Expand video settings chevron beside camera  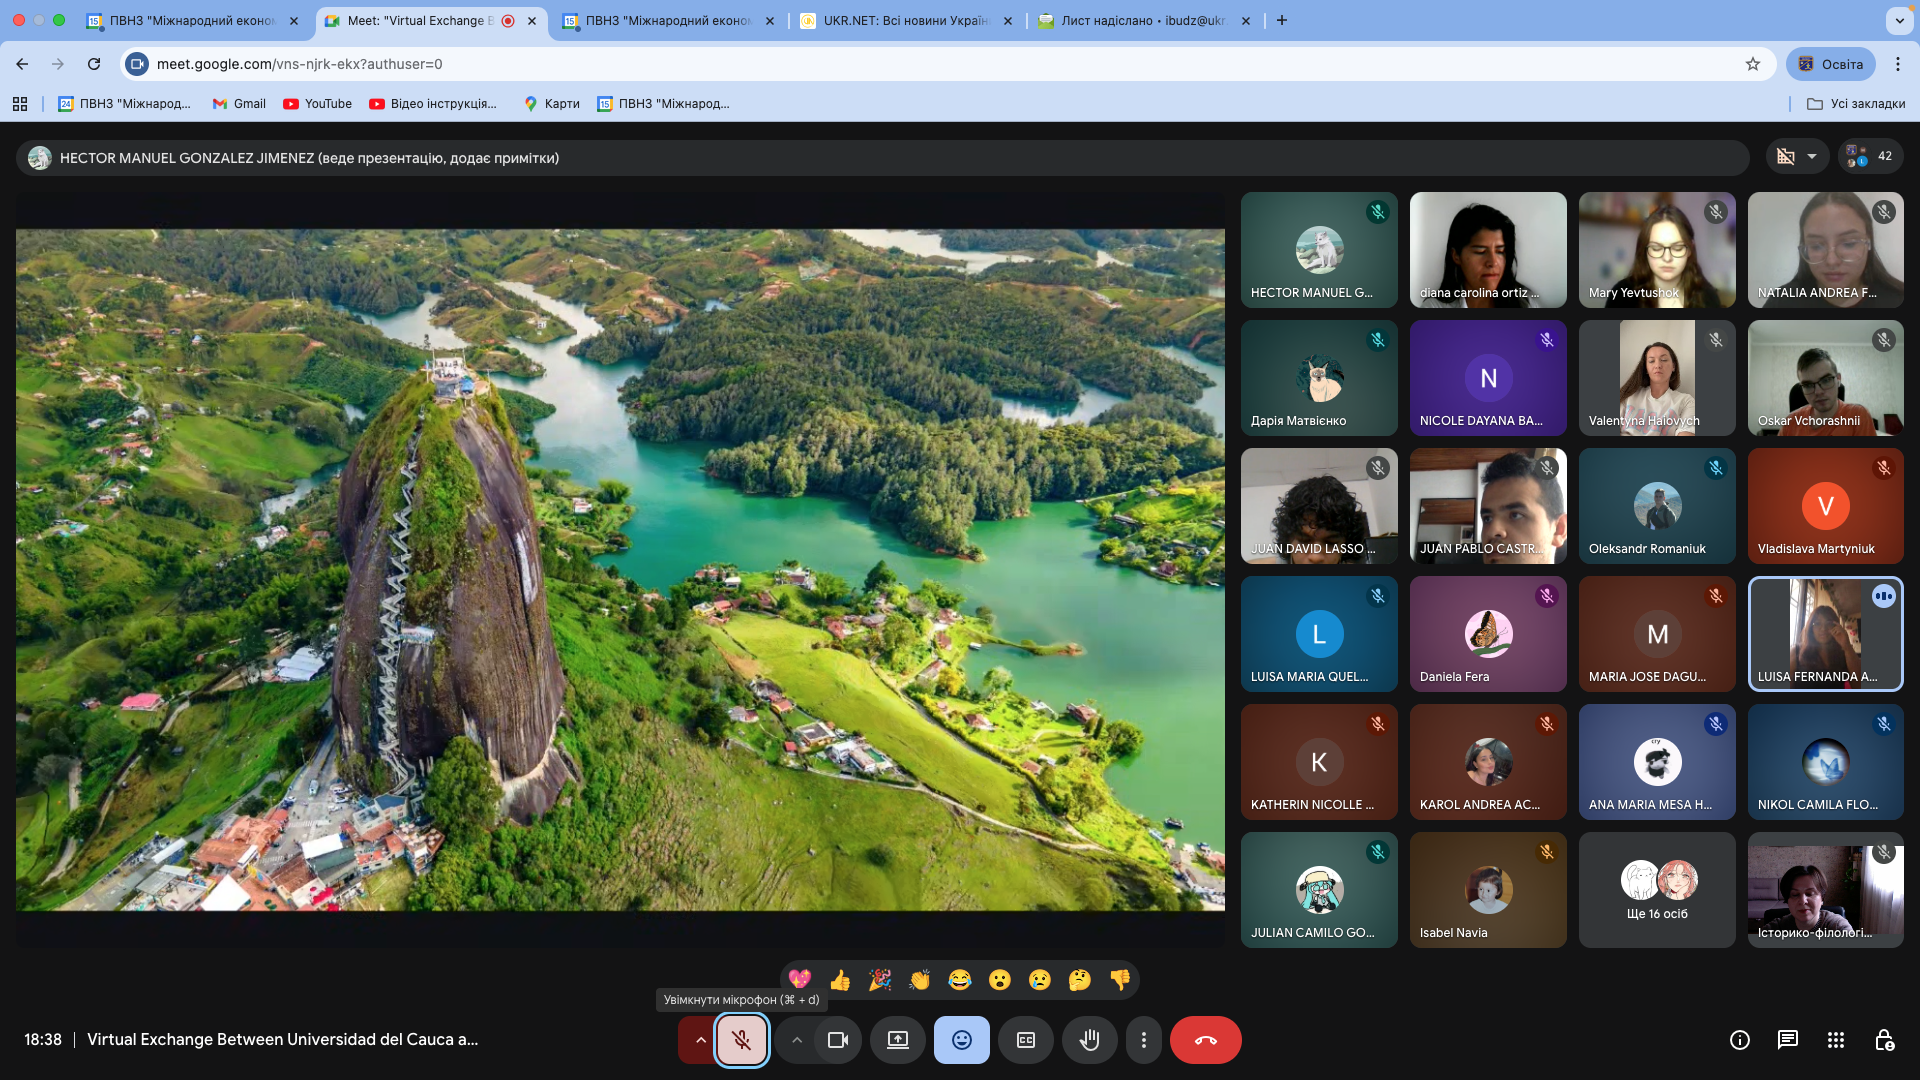pos(796,1040)
